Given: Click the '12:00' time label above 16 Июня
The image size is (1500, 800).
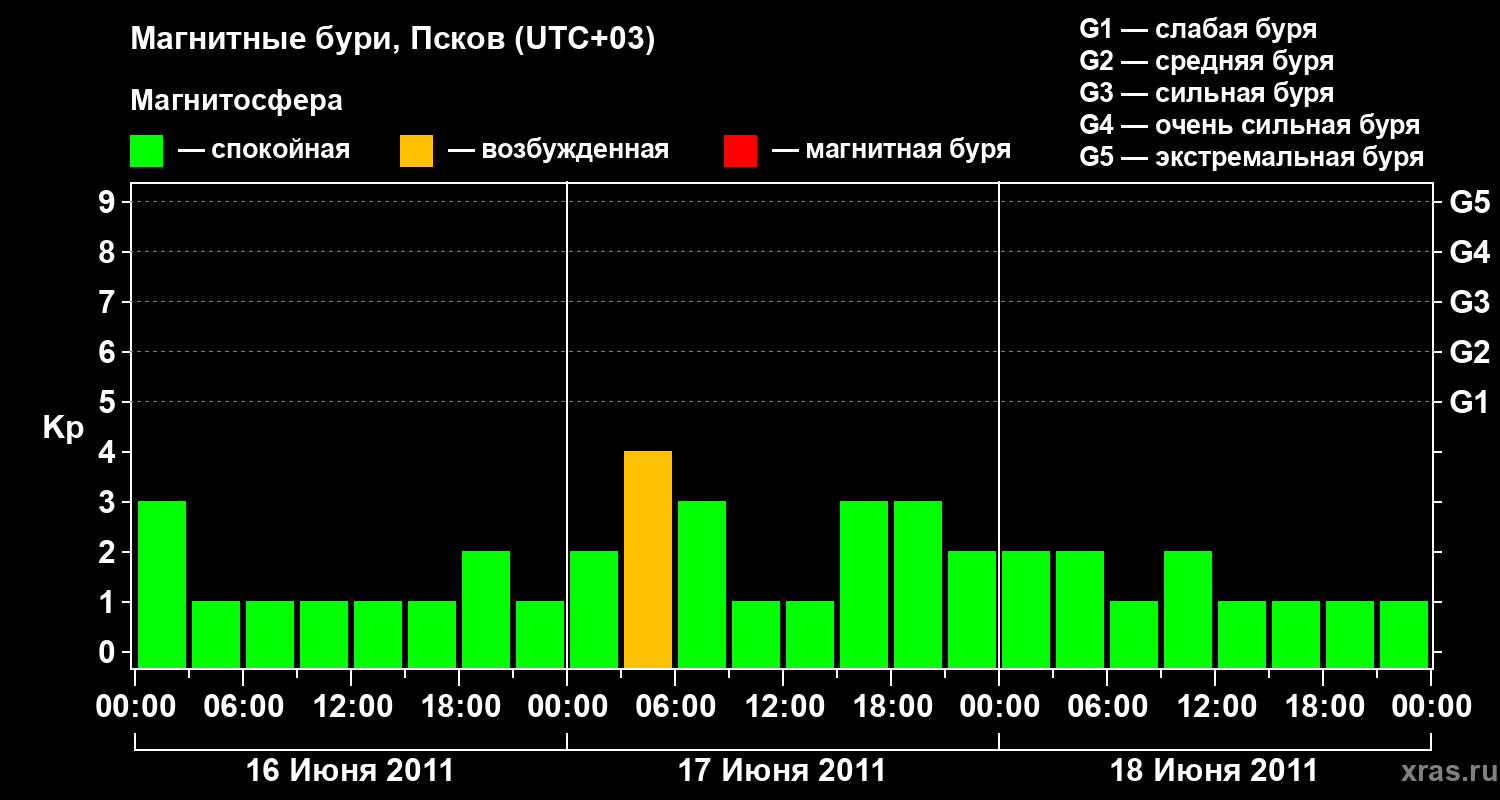Looking at the screenshot, I should (x=351, y=707).
